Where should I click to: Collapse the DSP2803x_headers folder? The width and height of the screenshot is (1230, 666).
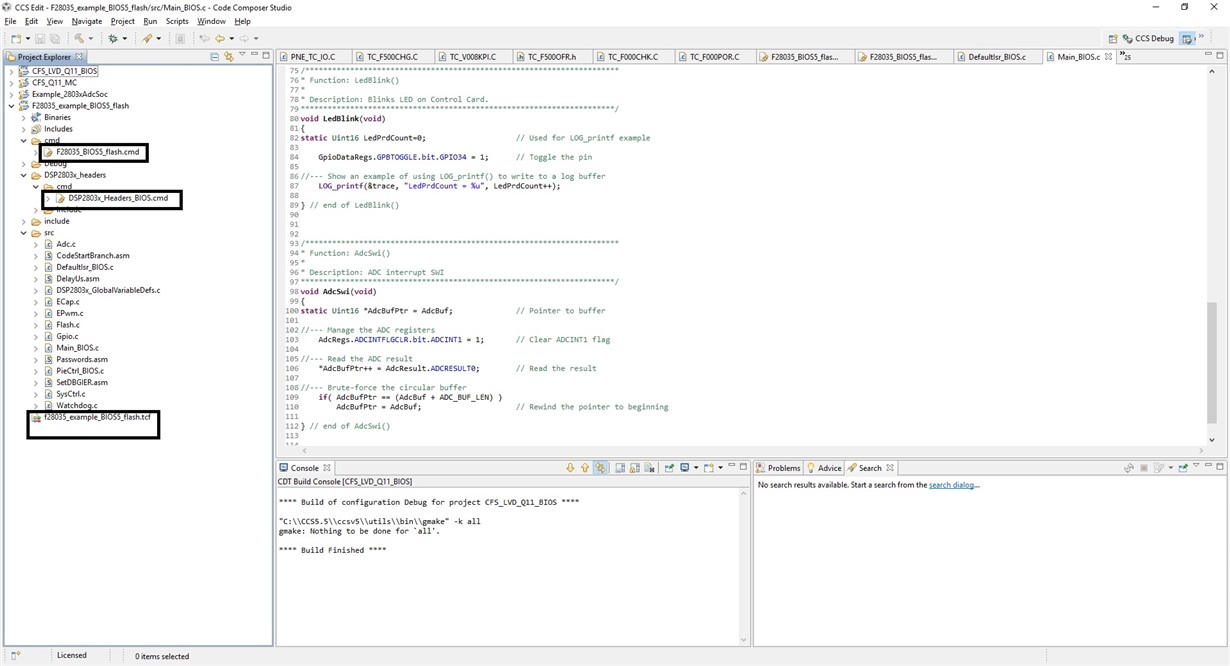click(24, 175)
